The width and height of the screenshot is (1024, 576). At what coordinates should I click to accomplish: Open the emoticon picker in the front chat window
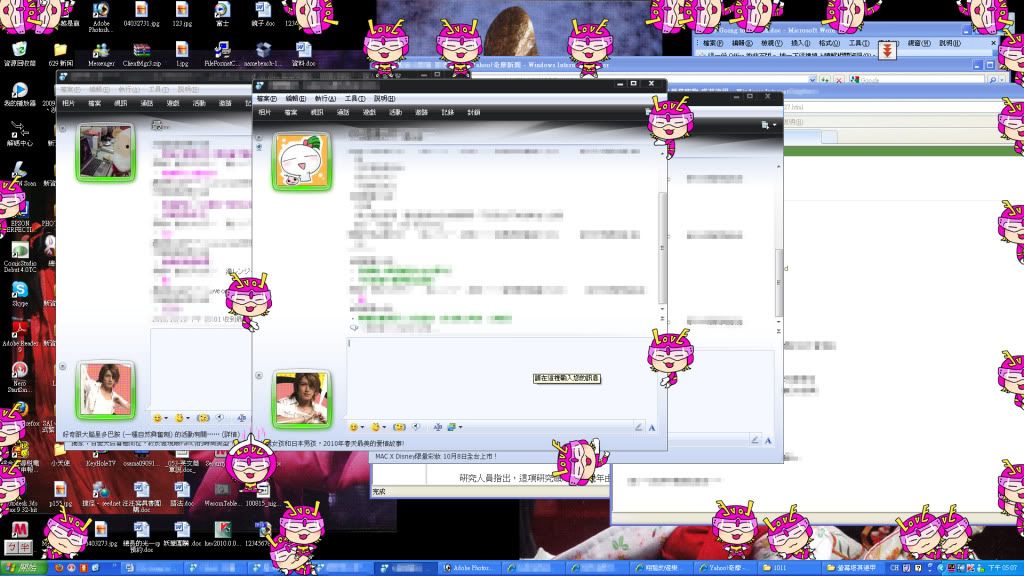(x=353, y=427)
